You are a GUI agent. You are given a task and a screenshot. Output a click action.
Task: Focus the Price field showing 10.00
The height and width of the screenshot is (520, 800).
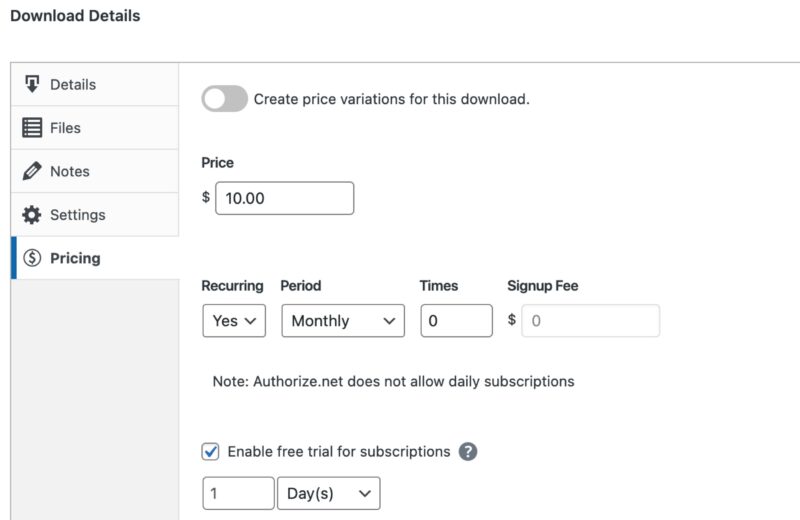(x=284, y=198)
